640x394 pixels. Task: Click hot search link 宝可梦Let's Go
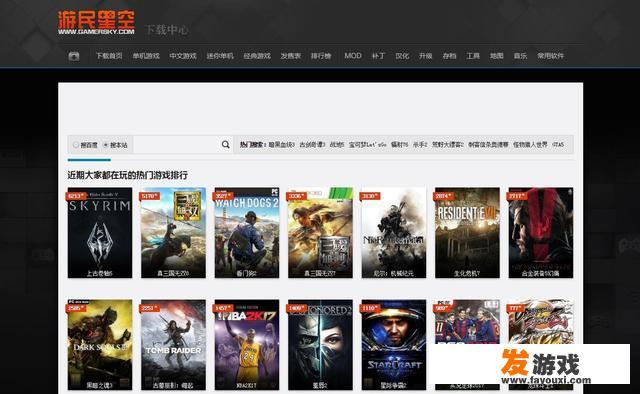(367, 145)
